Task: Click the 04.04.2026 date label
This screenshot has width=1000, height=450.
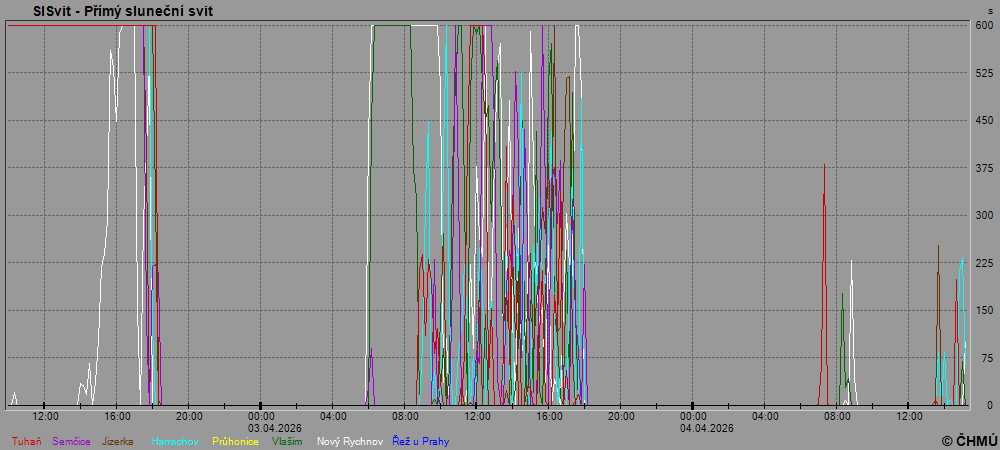Action: [708, 428]
